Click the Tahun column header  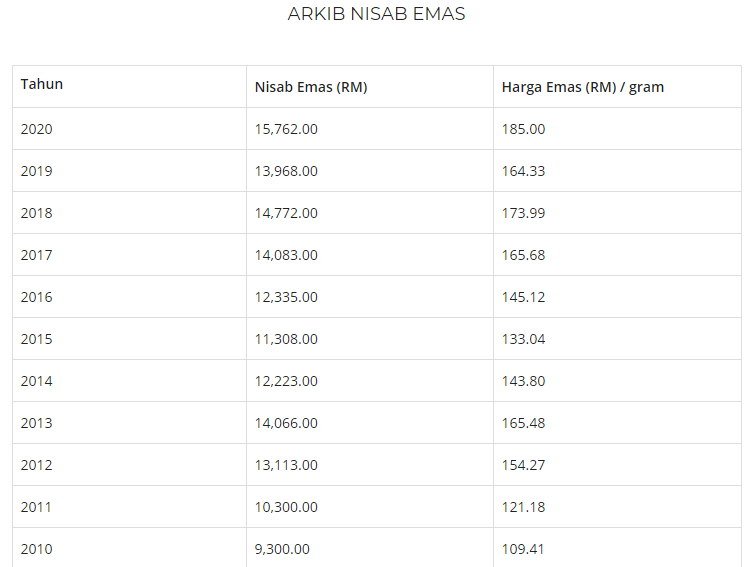42,84
